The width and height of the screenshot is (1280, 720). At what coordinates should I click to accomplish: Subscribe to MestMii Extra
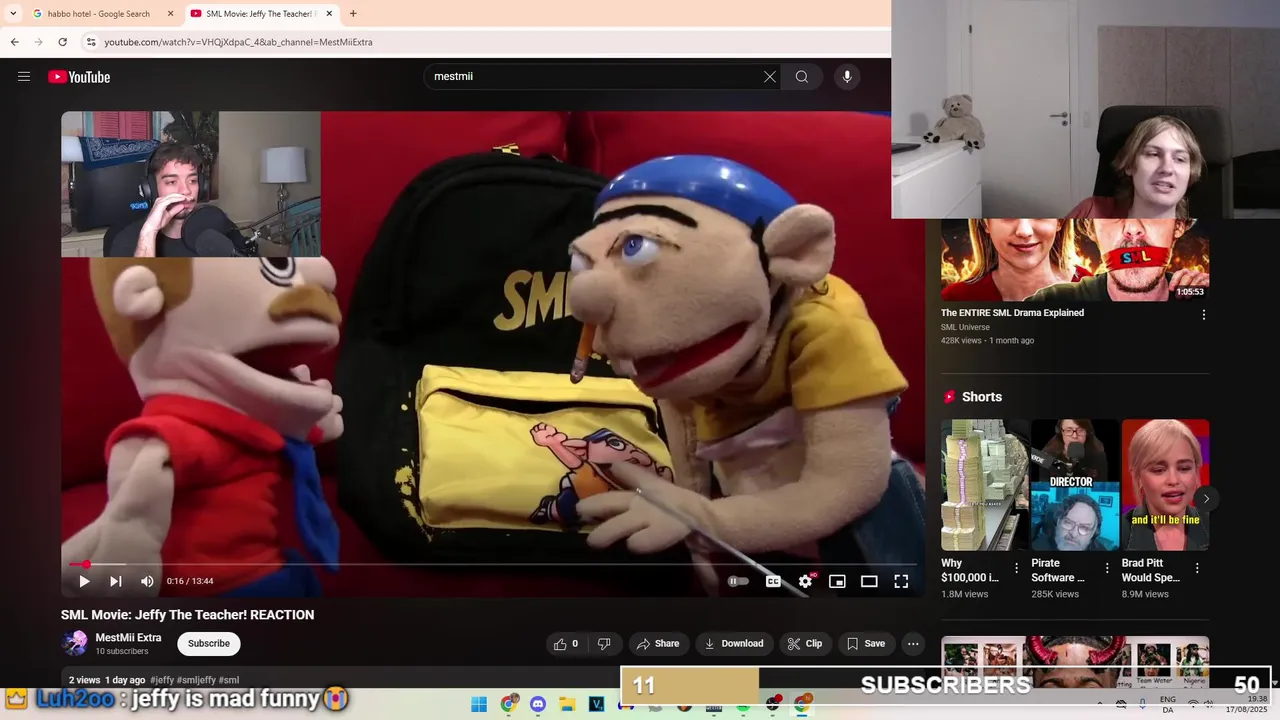tap(209, 644)
